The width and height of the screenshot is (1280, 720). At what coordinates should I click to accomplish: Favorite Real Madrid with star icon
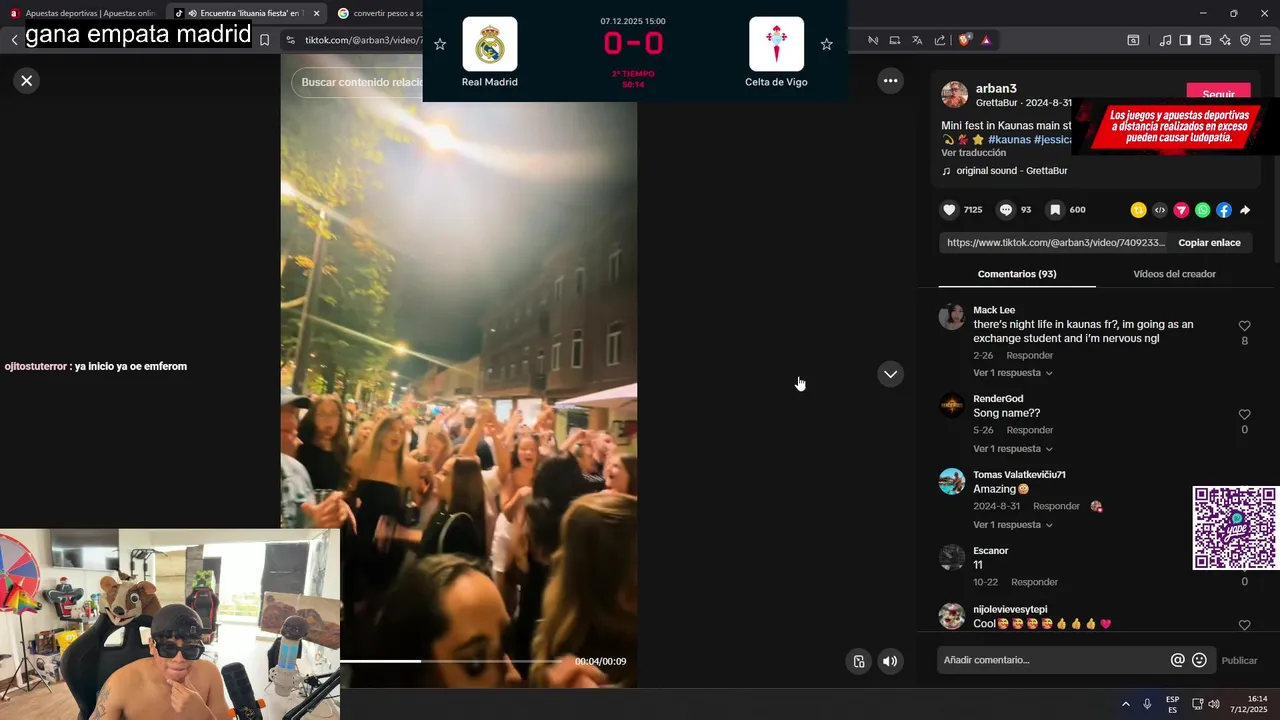(x=440, y=44)
